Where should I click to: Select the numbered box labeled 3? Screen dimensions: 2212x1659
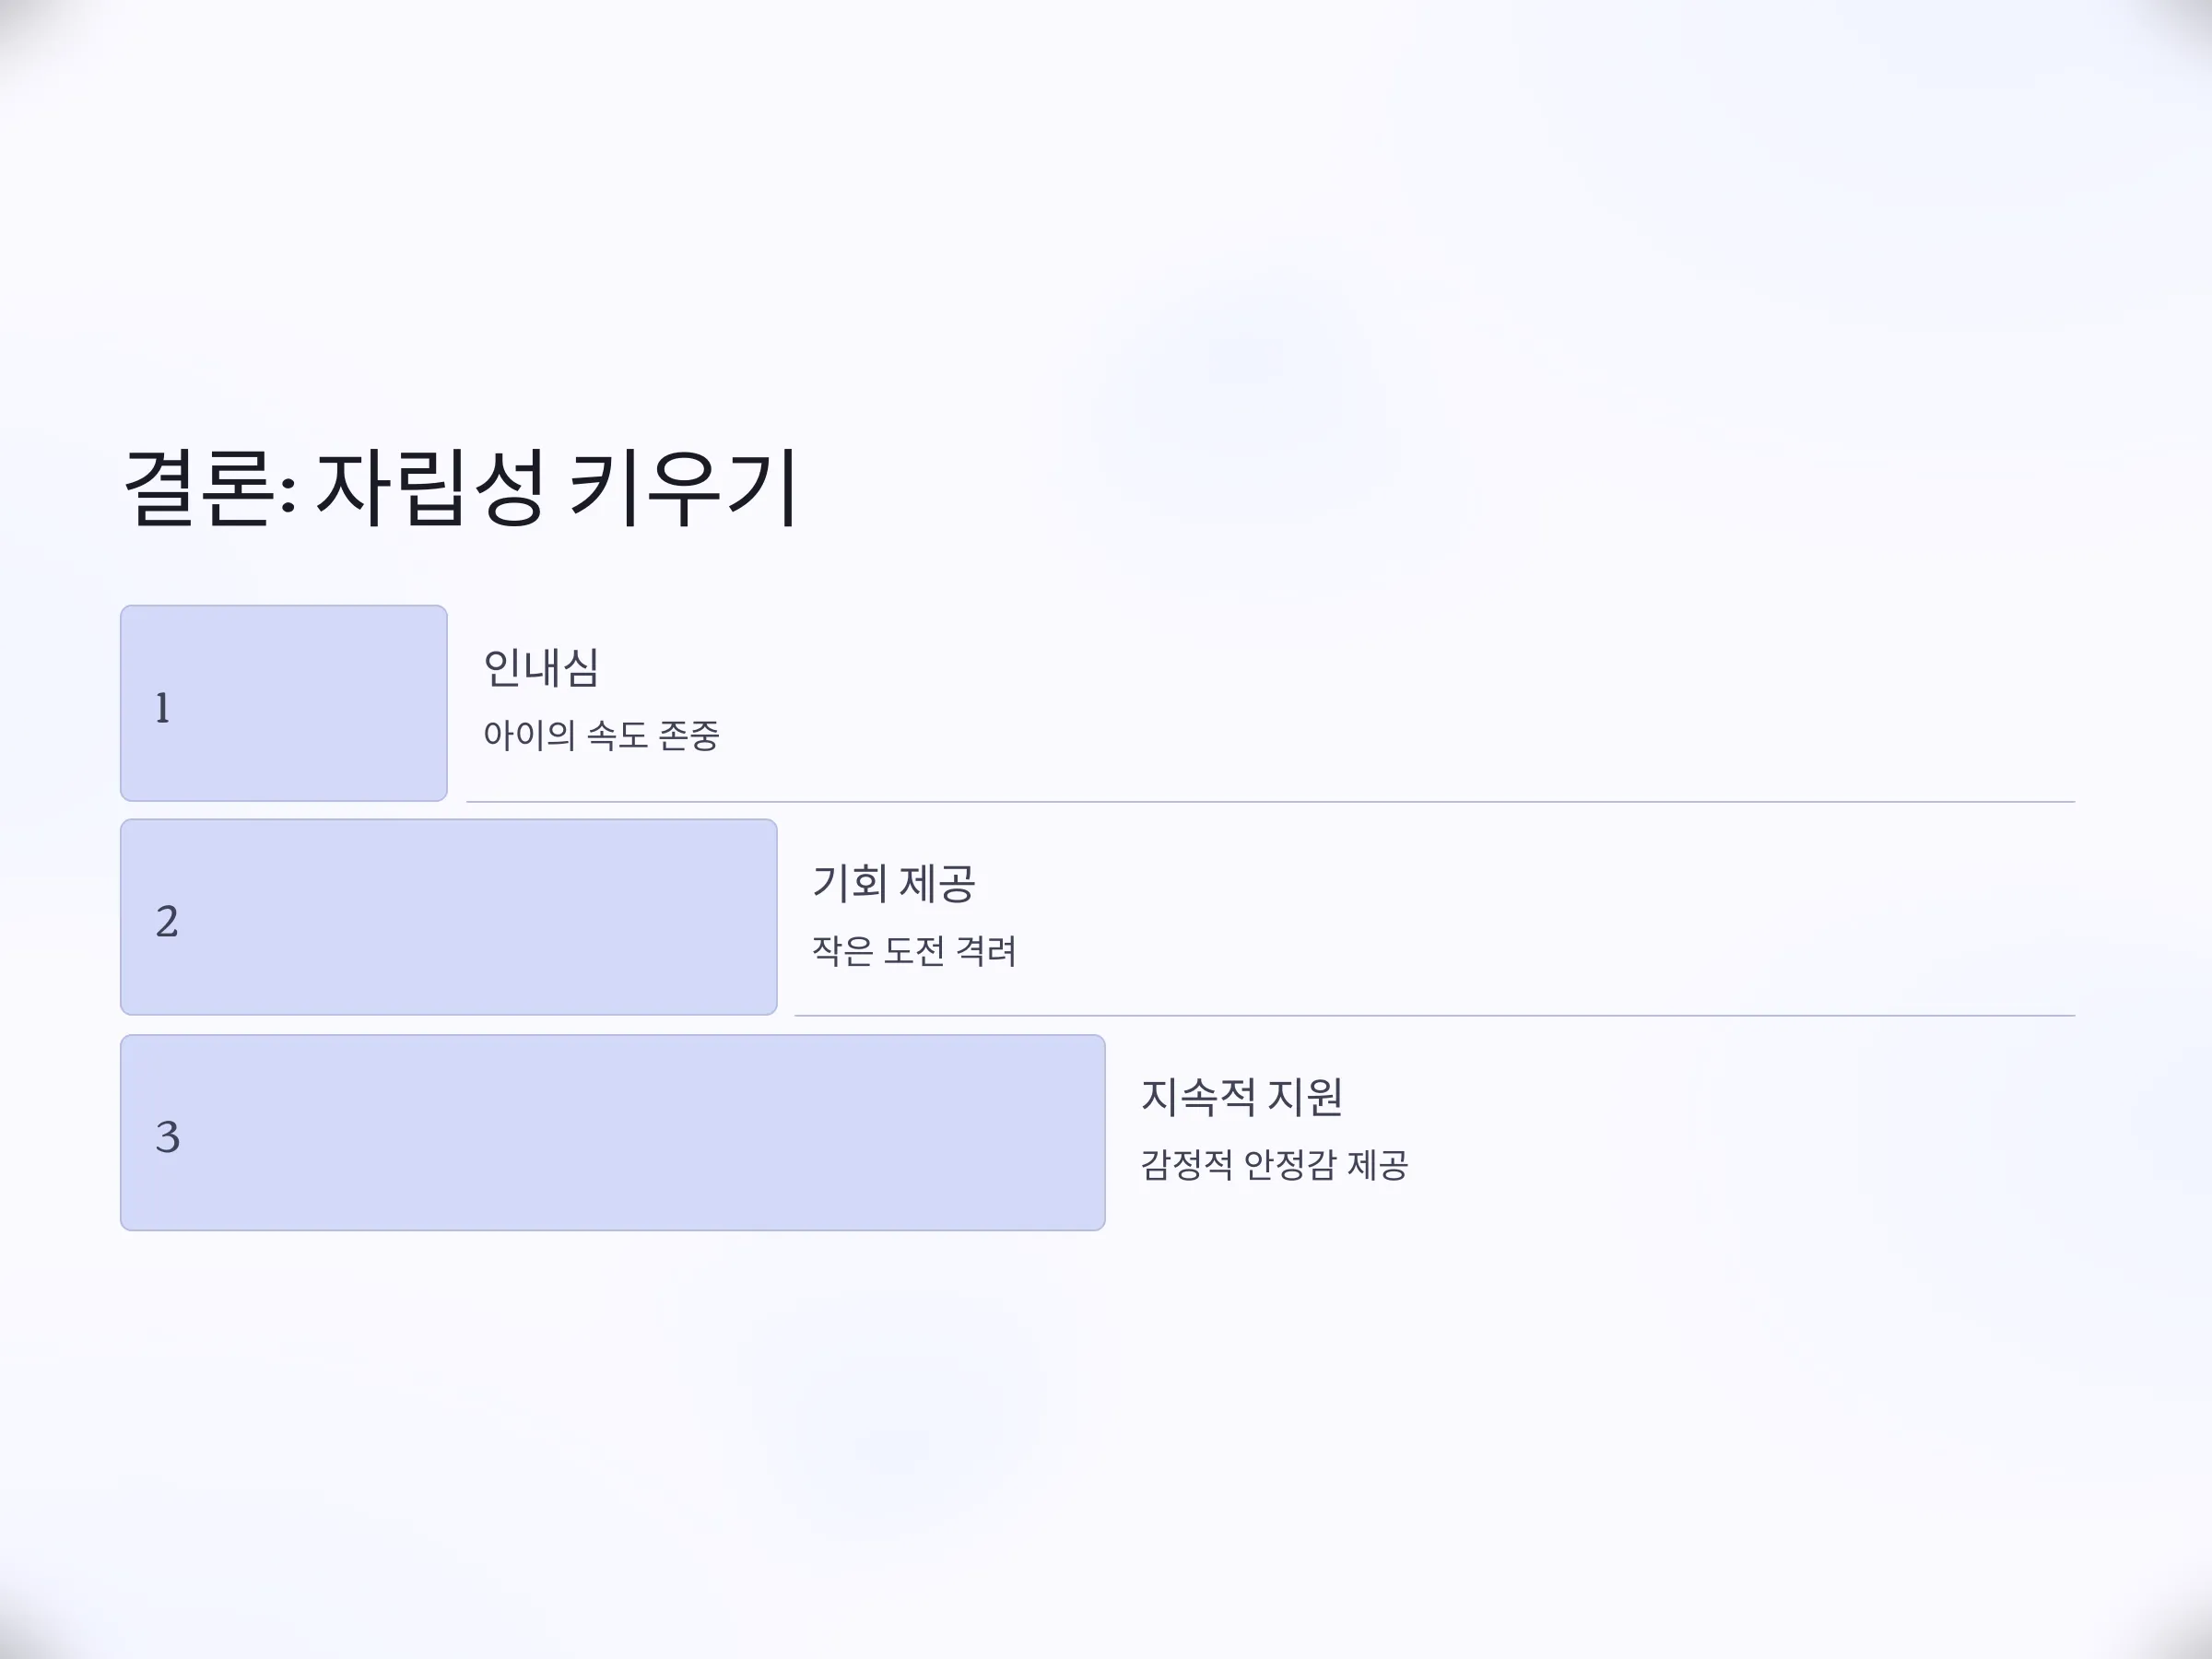(x=613, y=1132)
